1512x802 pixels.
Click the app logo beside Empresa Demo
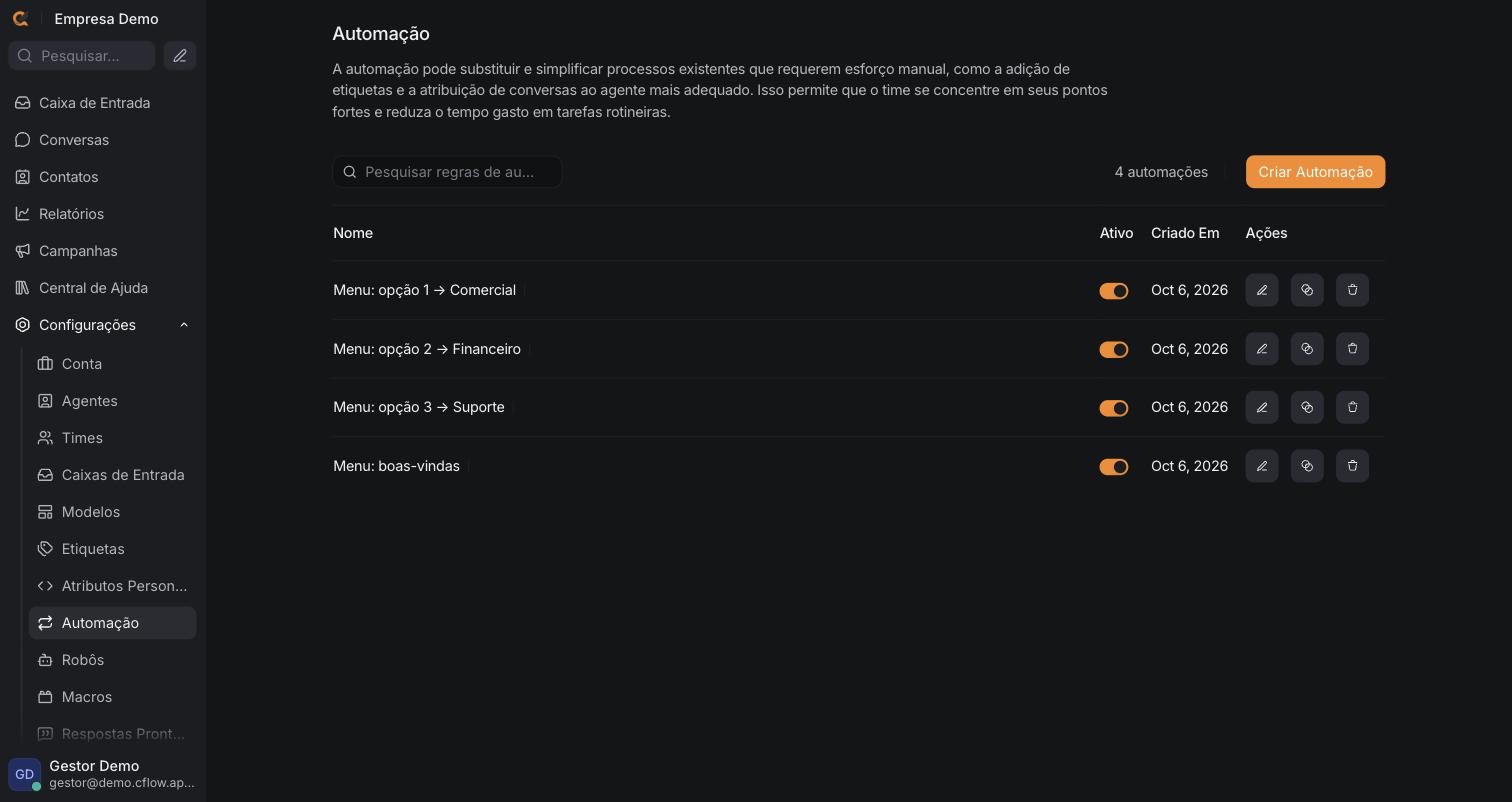coord(20,19)
